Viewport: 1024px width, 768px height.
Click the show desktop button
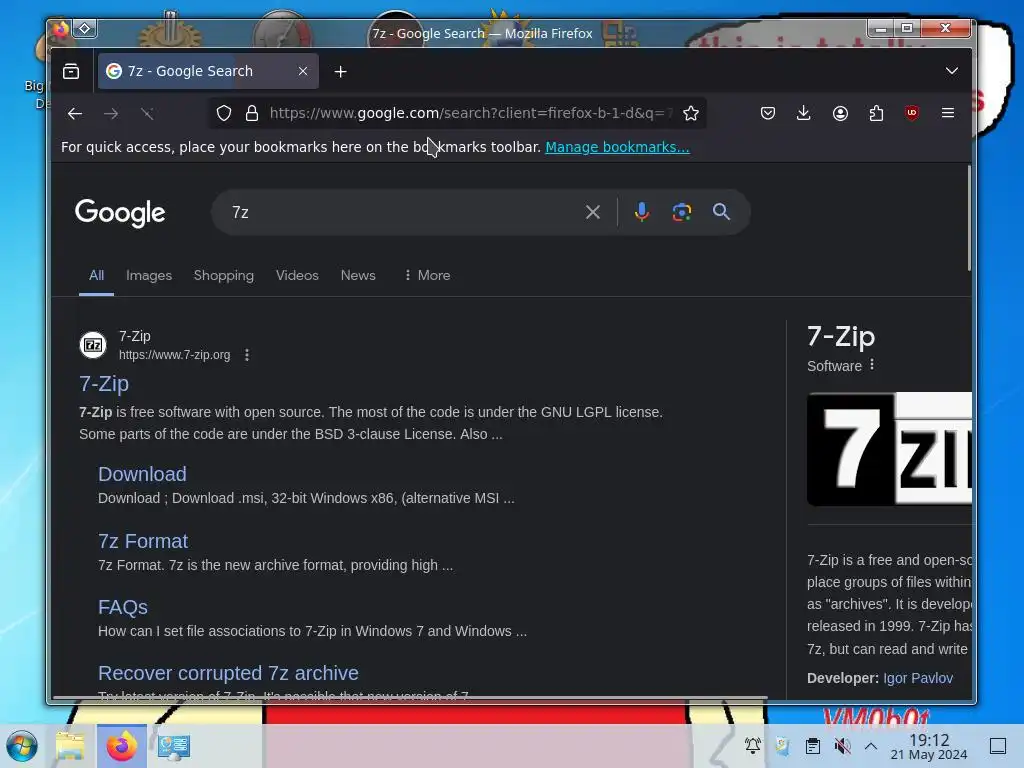click(998, 746)
